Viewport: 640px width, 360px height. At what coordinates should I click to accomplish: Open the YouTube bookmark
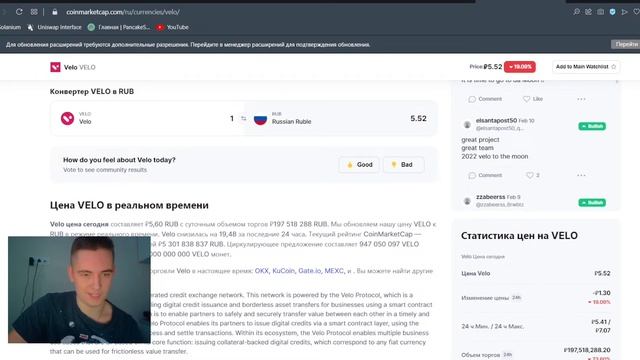click(173, 27)
